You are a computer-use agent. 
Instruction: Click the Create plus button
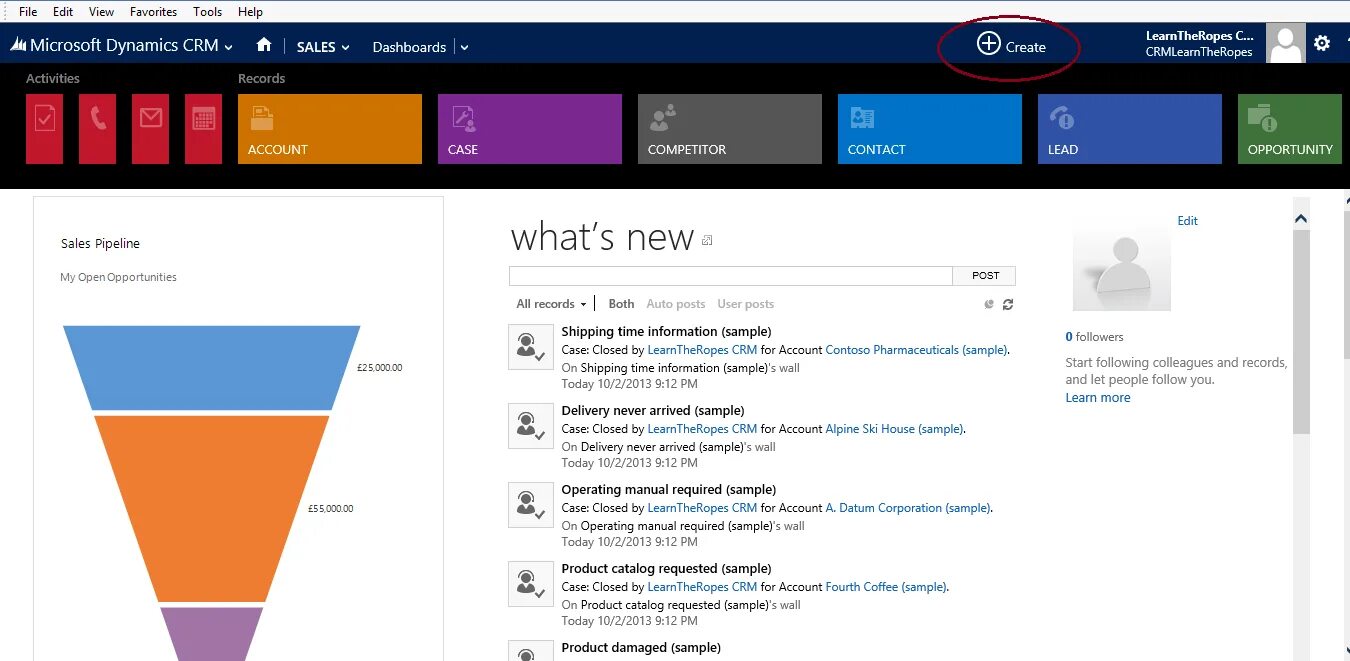tap(1011, 45)
